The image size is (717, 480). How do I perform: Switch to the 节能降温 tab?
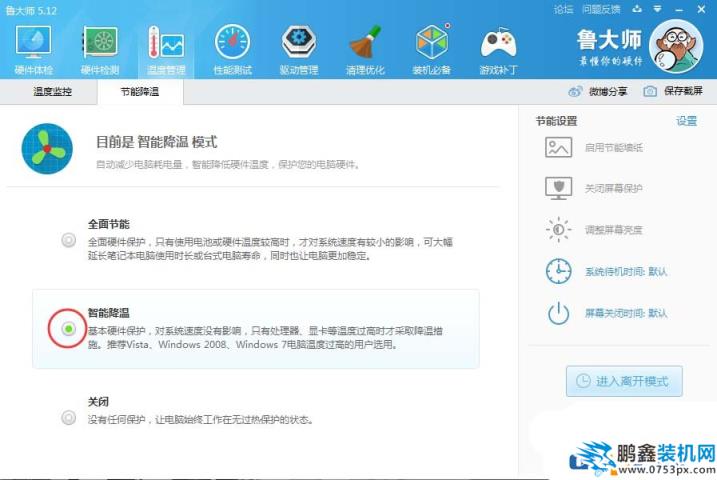click(x=139, y=91)
